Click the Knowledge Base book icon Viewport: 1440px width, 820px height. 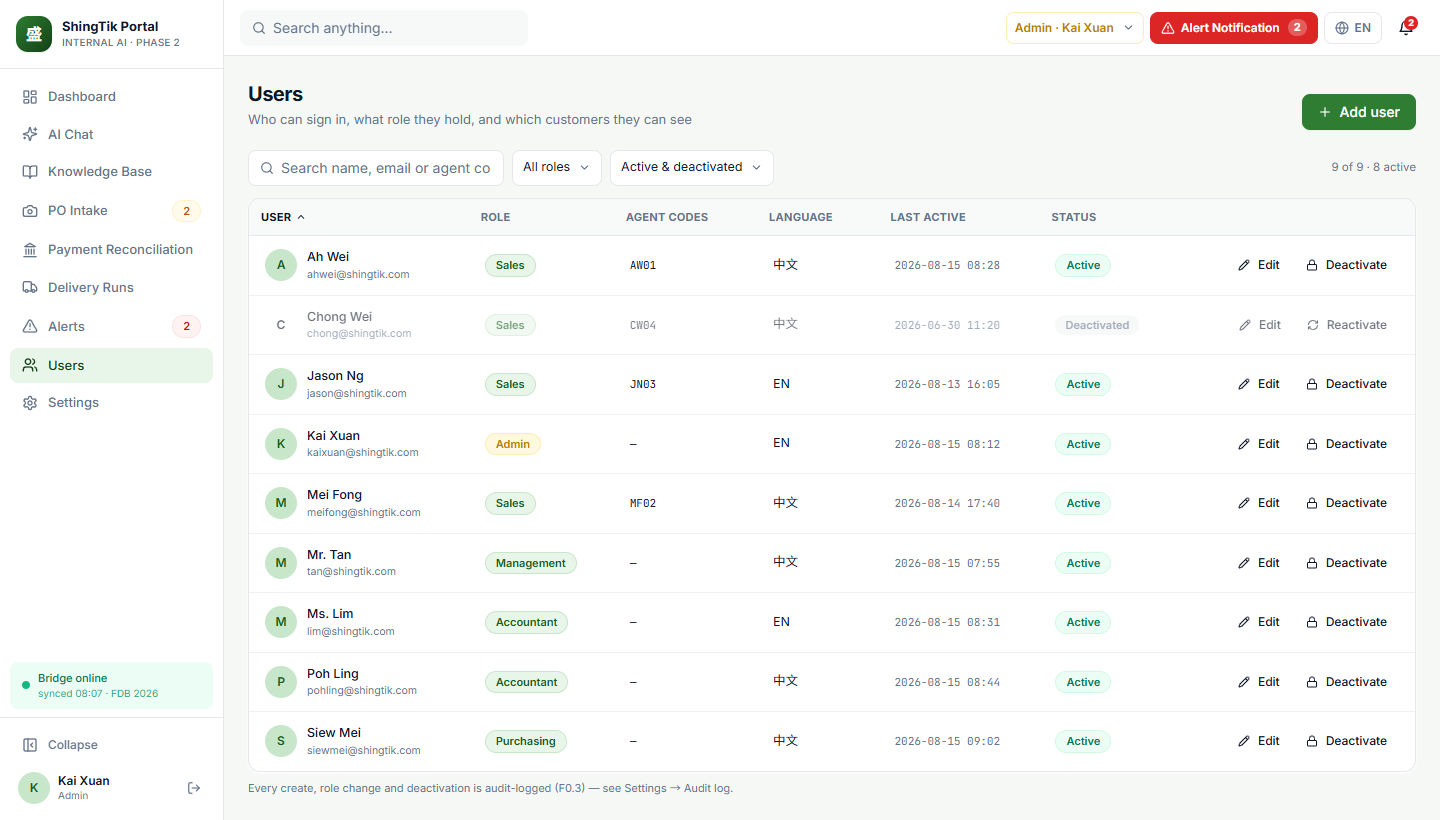[30, 172]
